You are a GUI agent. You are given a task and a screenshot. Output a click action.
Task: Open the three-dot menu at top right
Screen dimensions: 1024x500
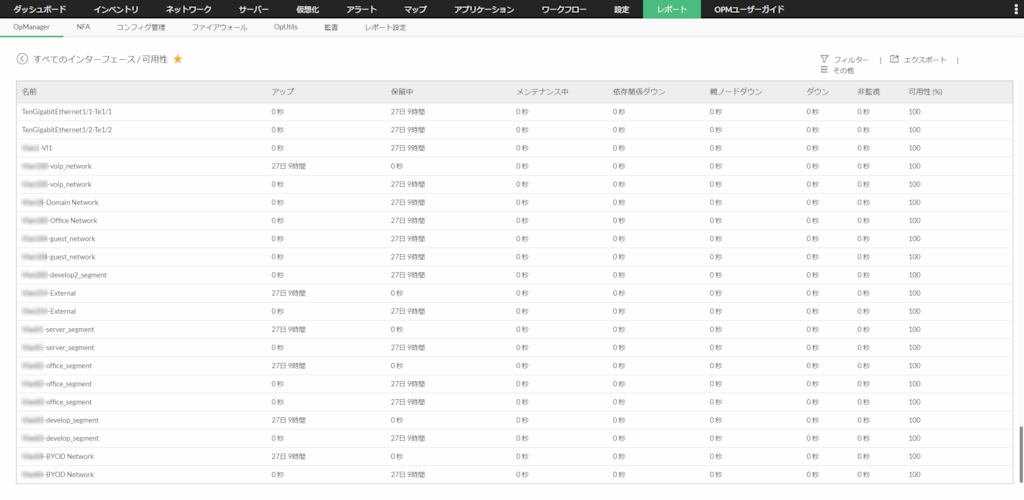pos(1014,9)
